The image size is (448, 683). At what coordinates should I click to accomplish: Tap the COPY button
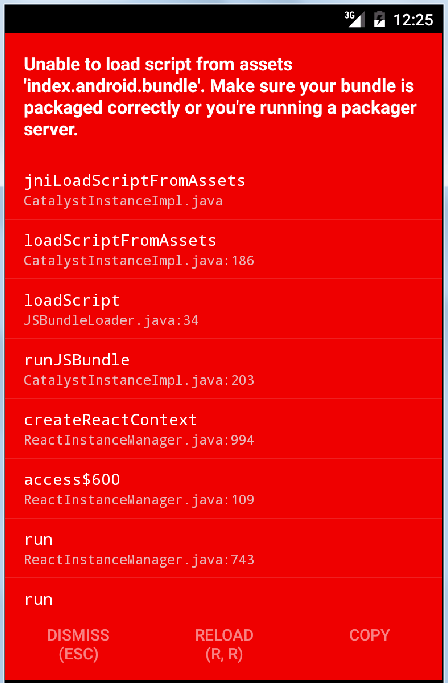(x=370, y=635)
